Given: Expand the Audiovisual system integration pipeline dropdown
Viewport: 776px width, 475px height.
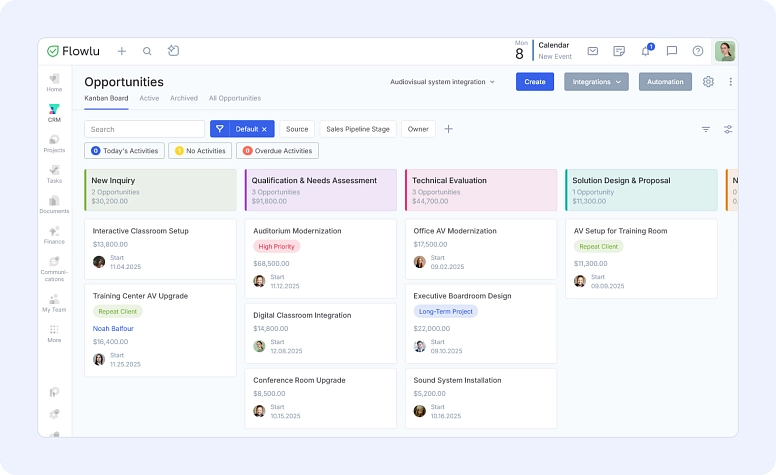Looking at the screenshot, I should (x=442, y=82).
